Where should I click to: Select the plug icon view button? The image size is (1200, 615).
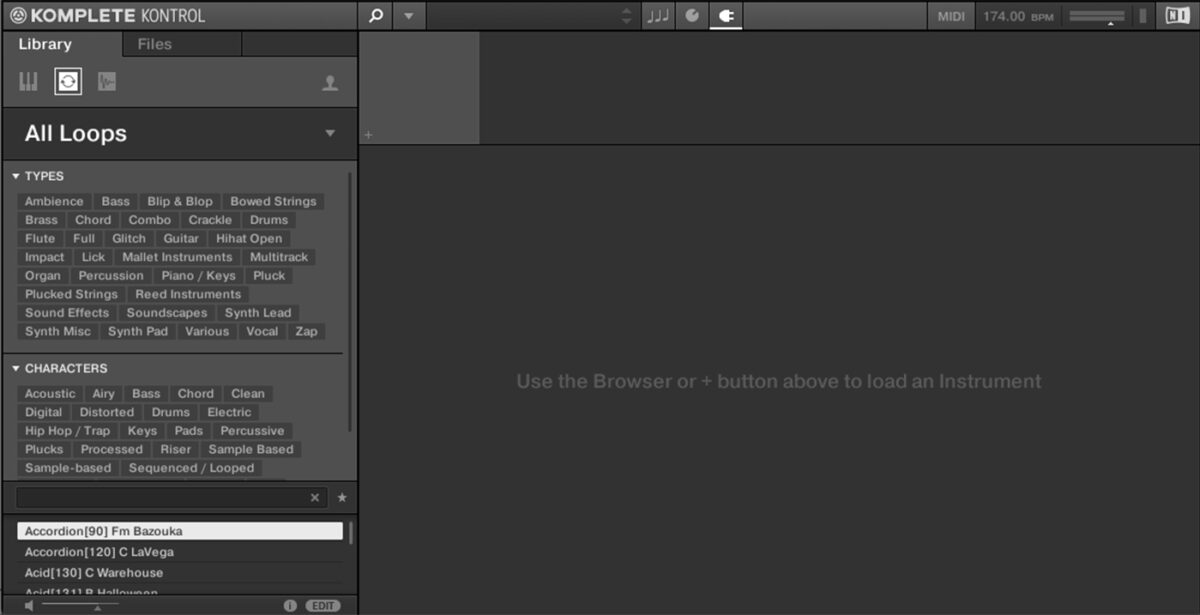point(726,16)
